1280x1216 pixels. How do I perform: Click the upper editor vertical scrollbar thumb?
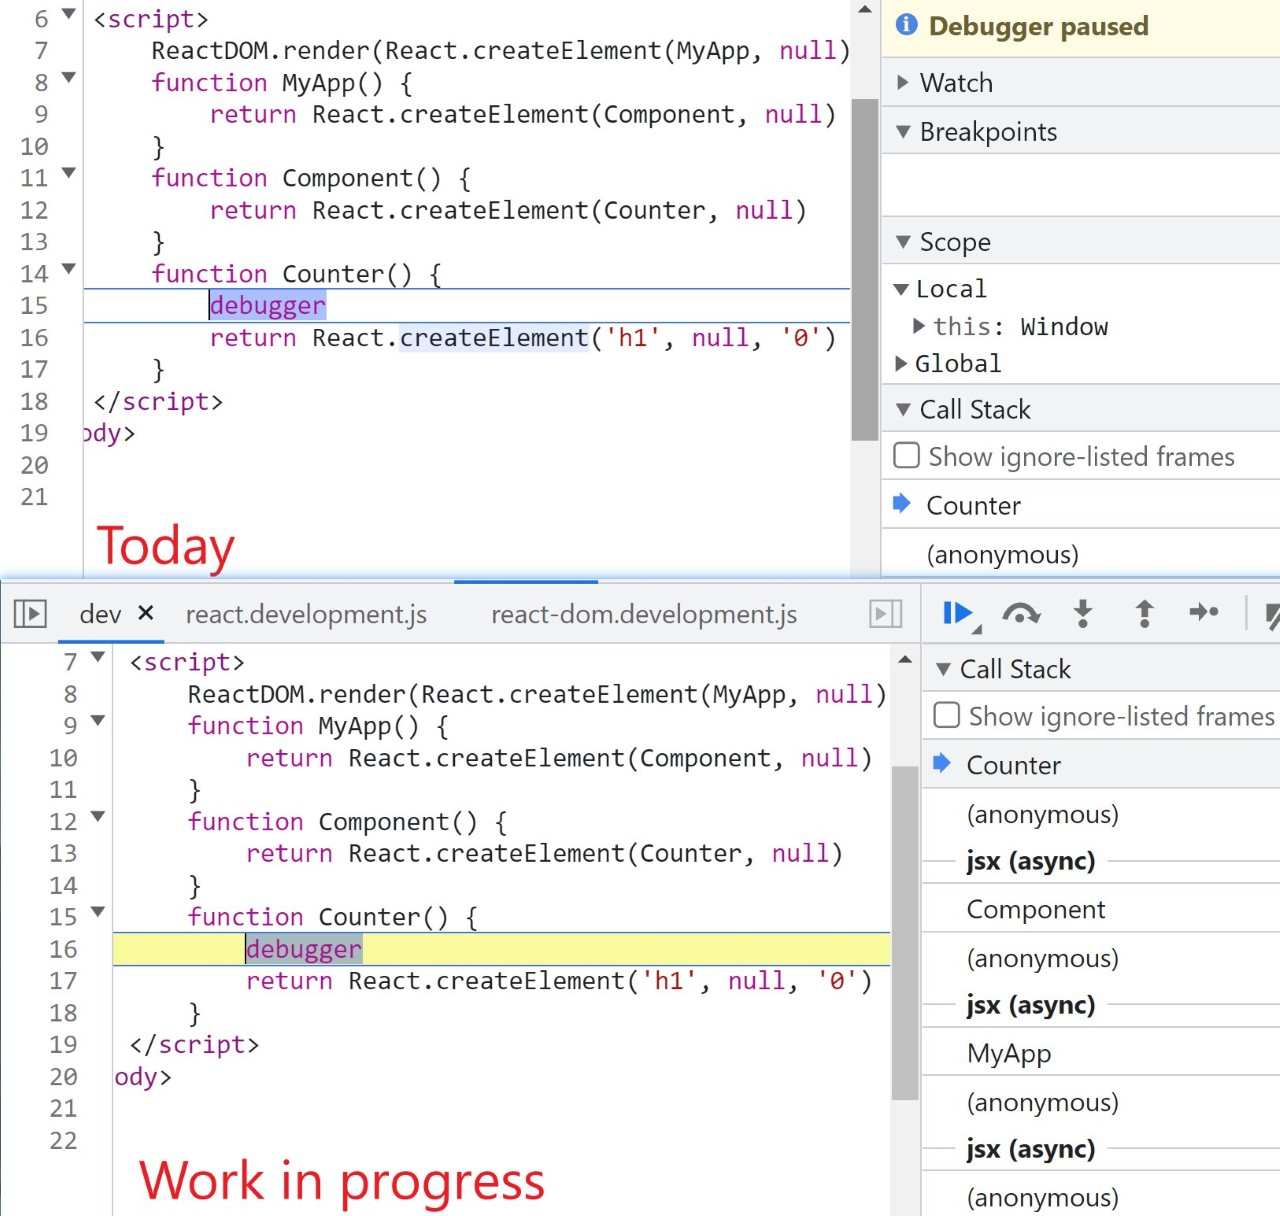865,270
